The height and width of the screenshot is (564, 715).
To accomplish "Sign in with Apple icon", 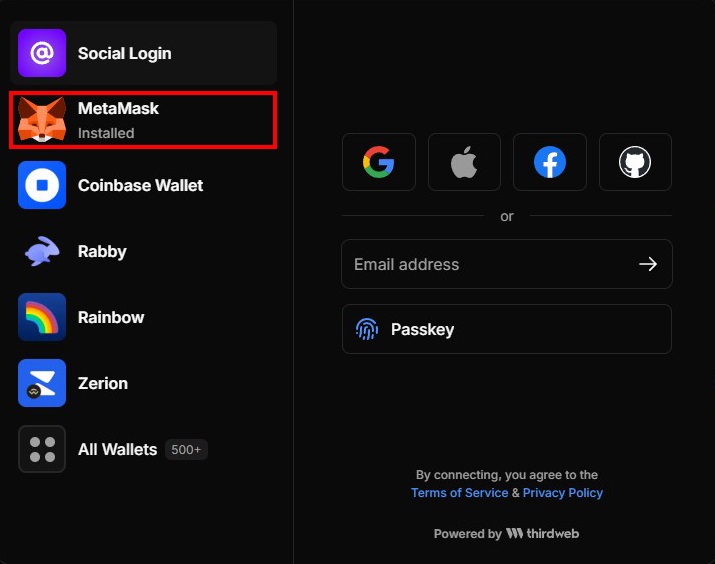I will point(464,162).
